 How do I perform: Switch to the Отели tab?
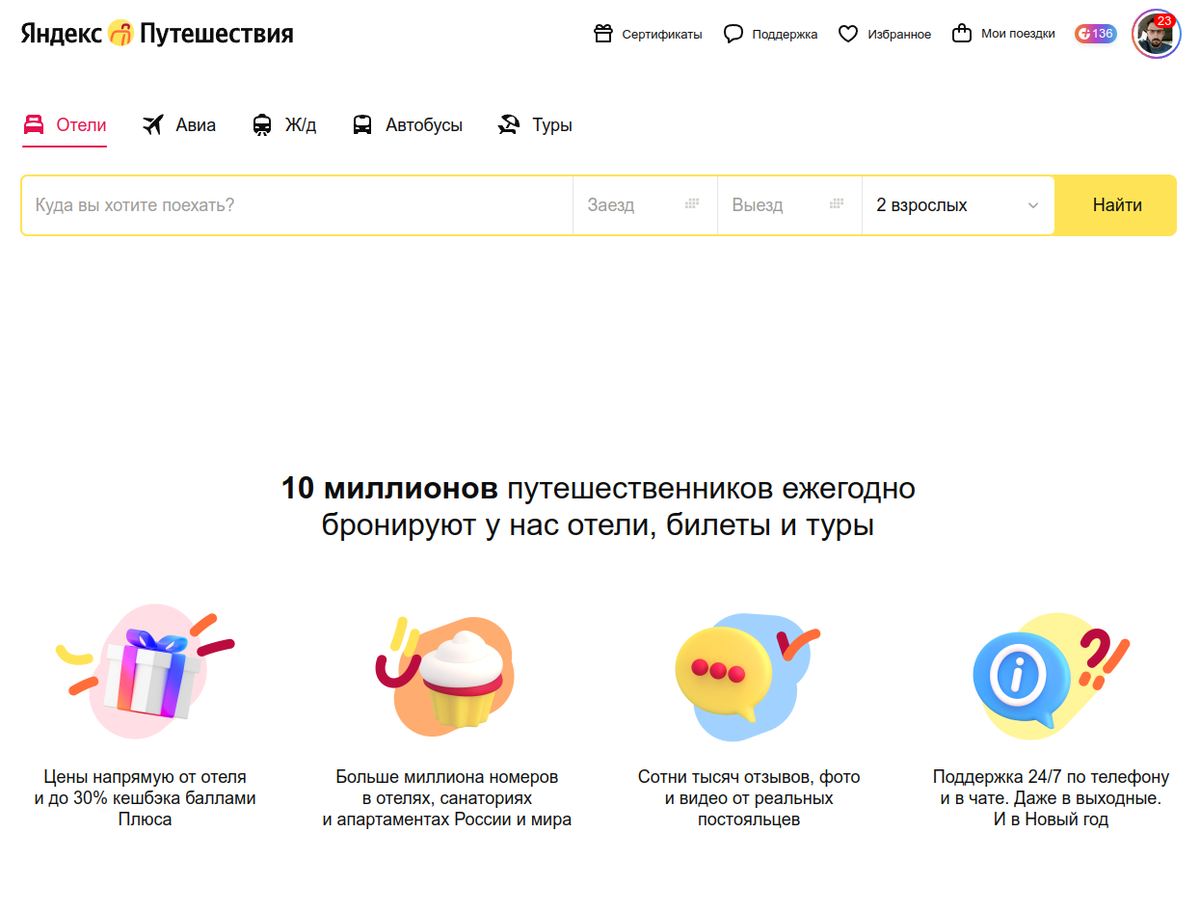click(64, 126)
